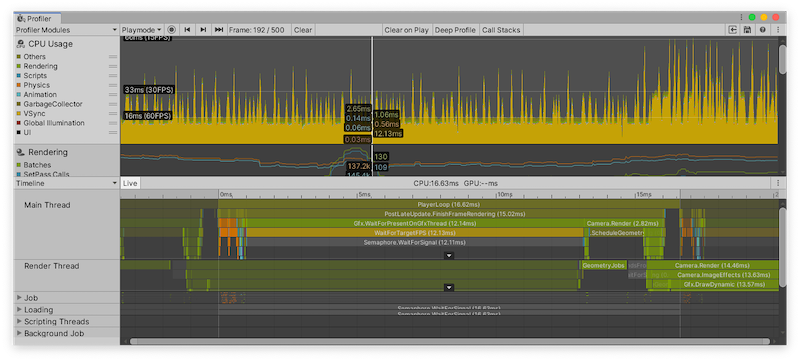This screenshot has width=800, height=361.
Task: Open the Playmode target dropdown
Action: coord(142,30)
